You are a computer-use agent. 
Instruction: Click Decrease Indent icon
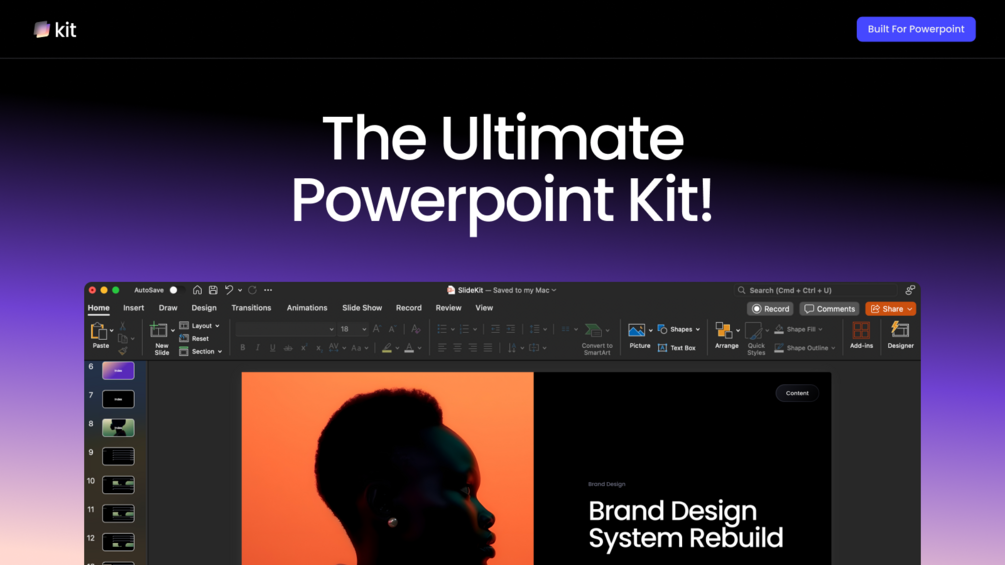coord(495,329)
